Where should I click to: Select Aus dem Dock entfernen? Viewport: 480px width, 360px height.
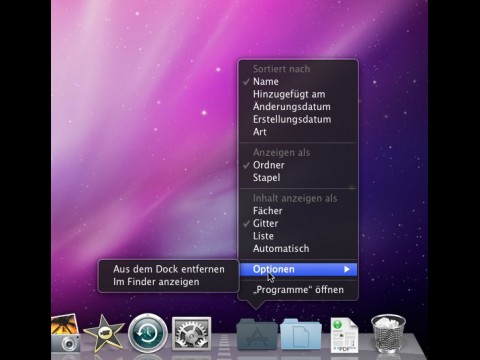pos(169,269)
